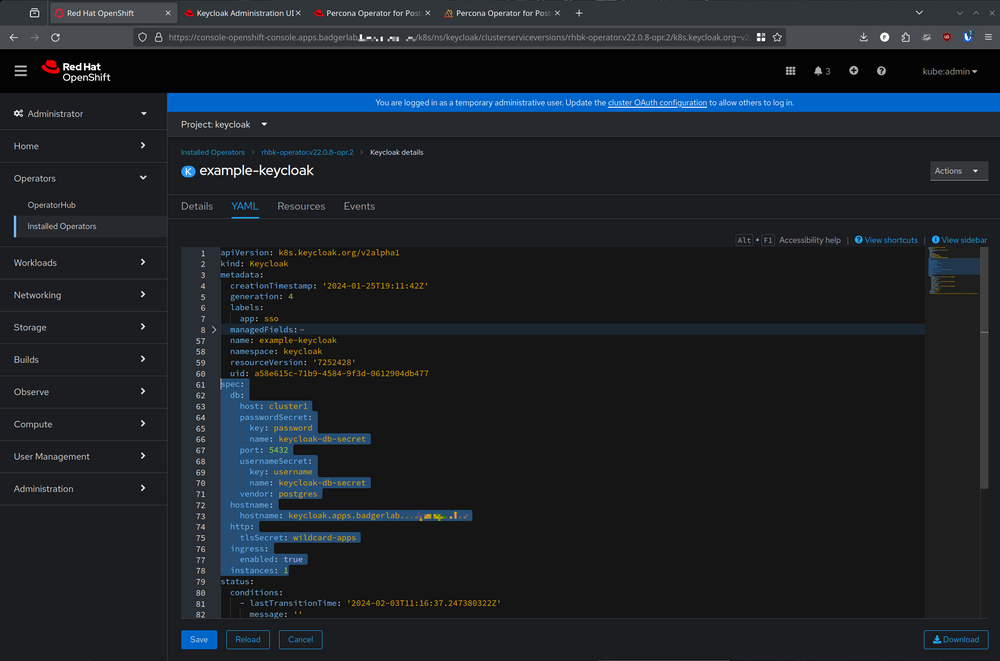Viewport: 1000px width, 661px height.
Task: Open the cluster OAuth configuration link
Action: 657,103
